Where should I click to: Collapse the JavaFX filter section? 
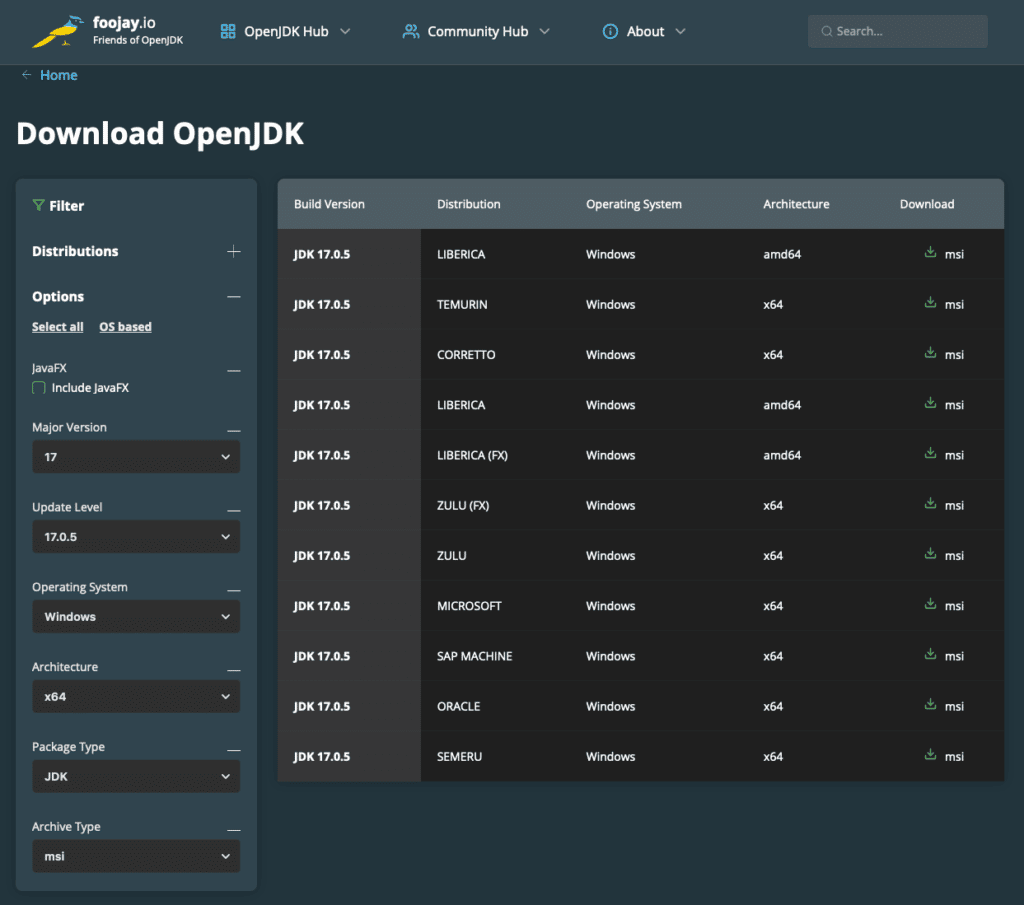point(234,370)
